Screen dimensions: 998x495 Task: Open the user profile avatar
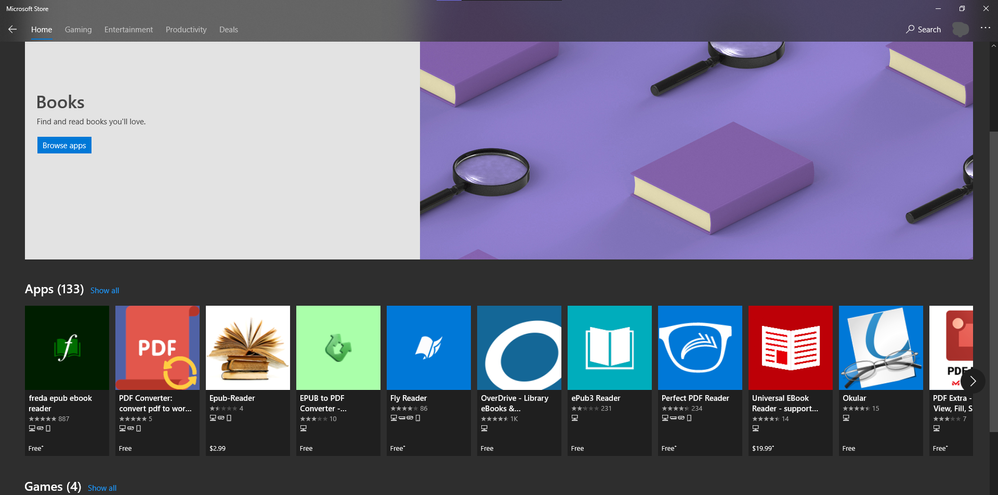click(x=960, y=29)
